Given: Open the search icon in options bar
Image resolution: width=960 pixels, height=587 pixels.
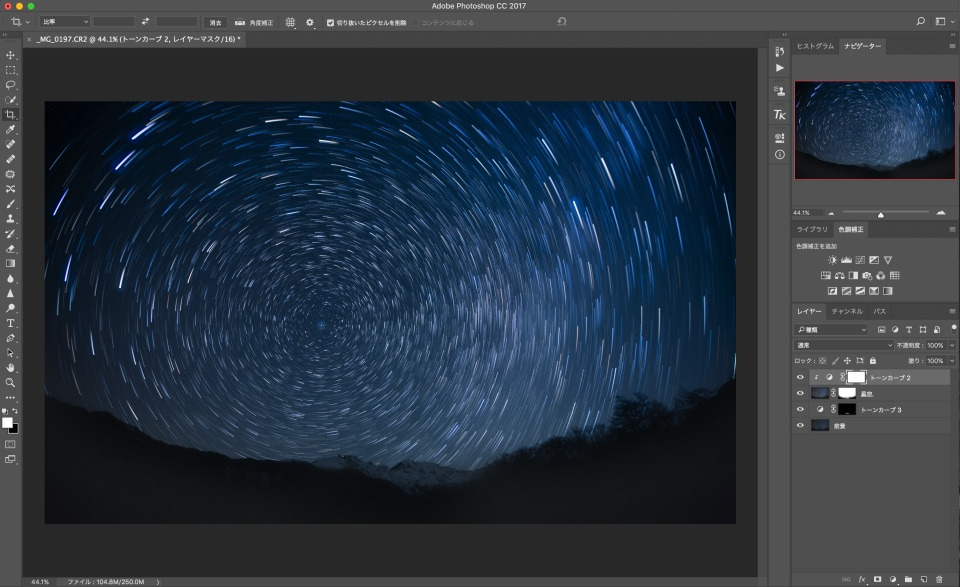Looking at the screenshot, I should click(920, 21).
